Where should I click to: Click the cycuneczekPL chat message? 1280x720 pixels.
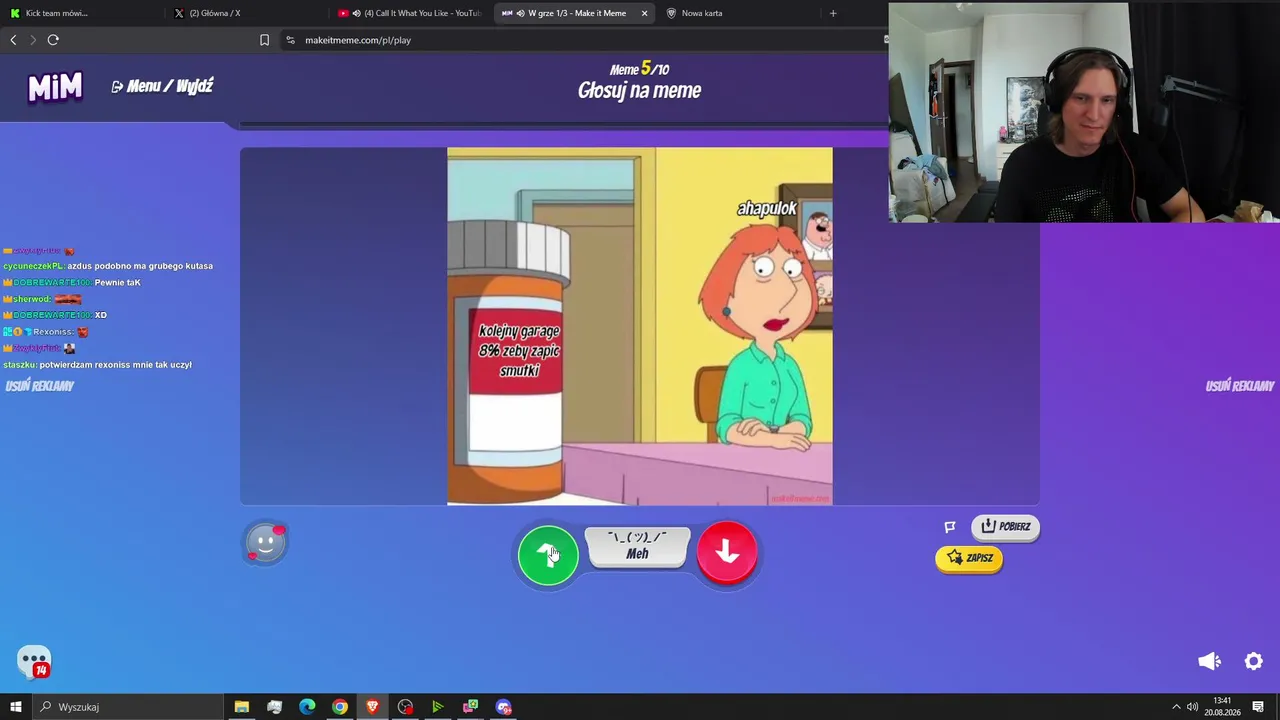pos(108,266)
